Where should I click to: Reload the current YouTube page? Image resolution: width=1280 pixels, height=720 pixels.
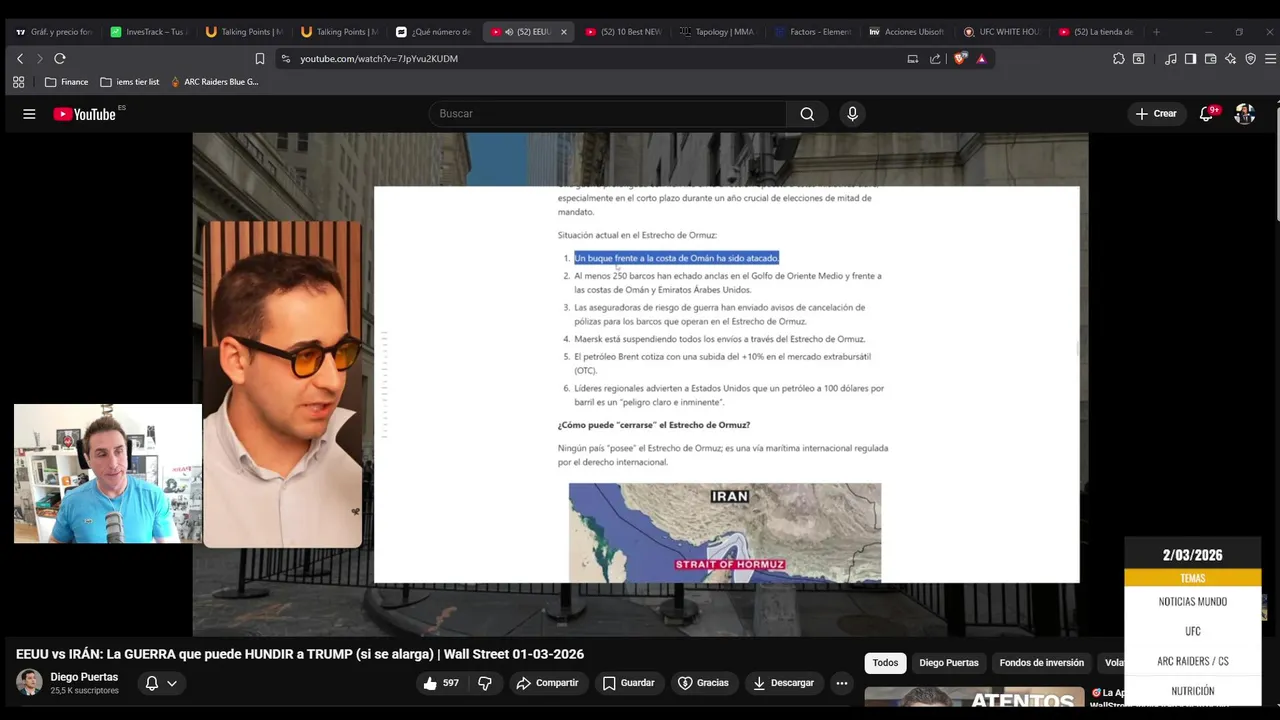coord(60,58)
